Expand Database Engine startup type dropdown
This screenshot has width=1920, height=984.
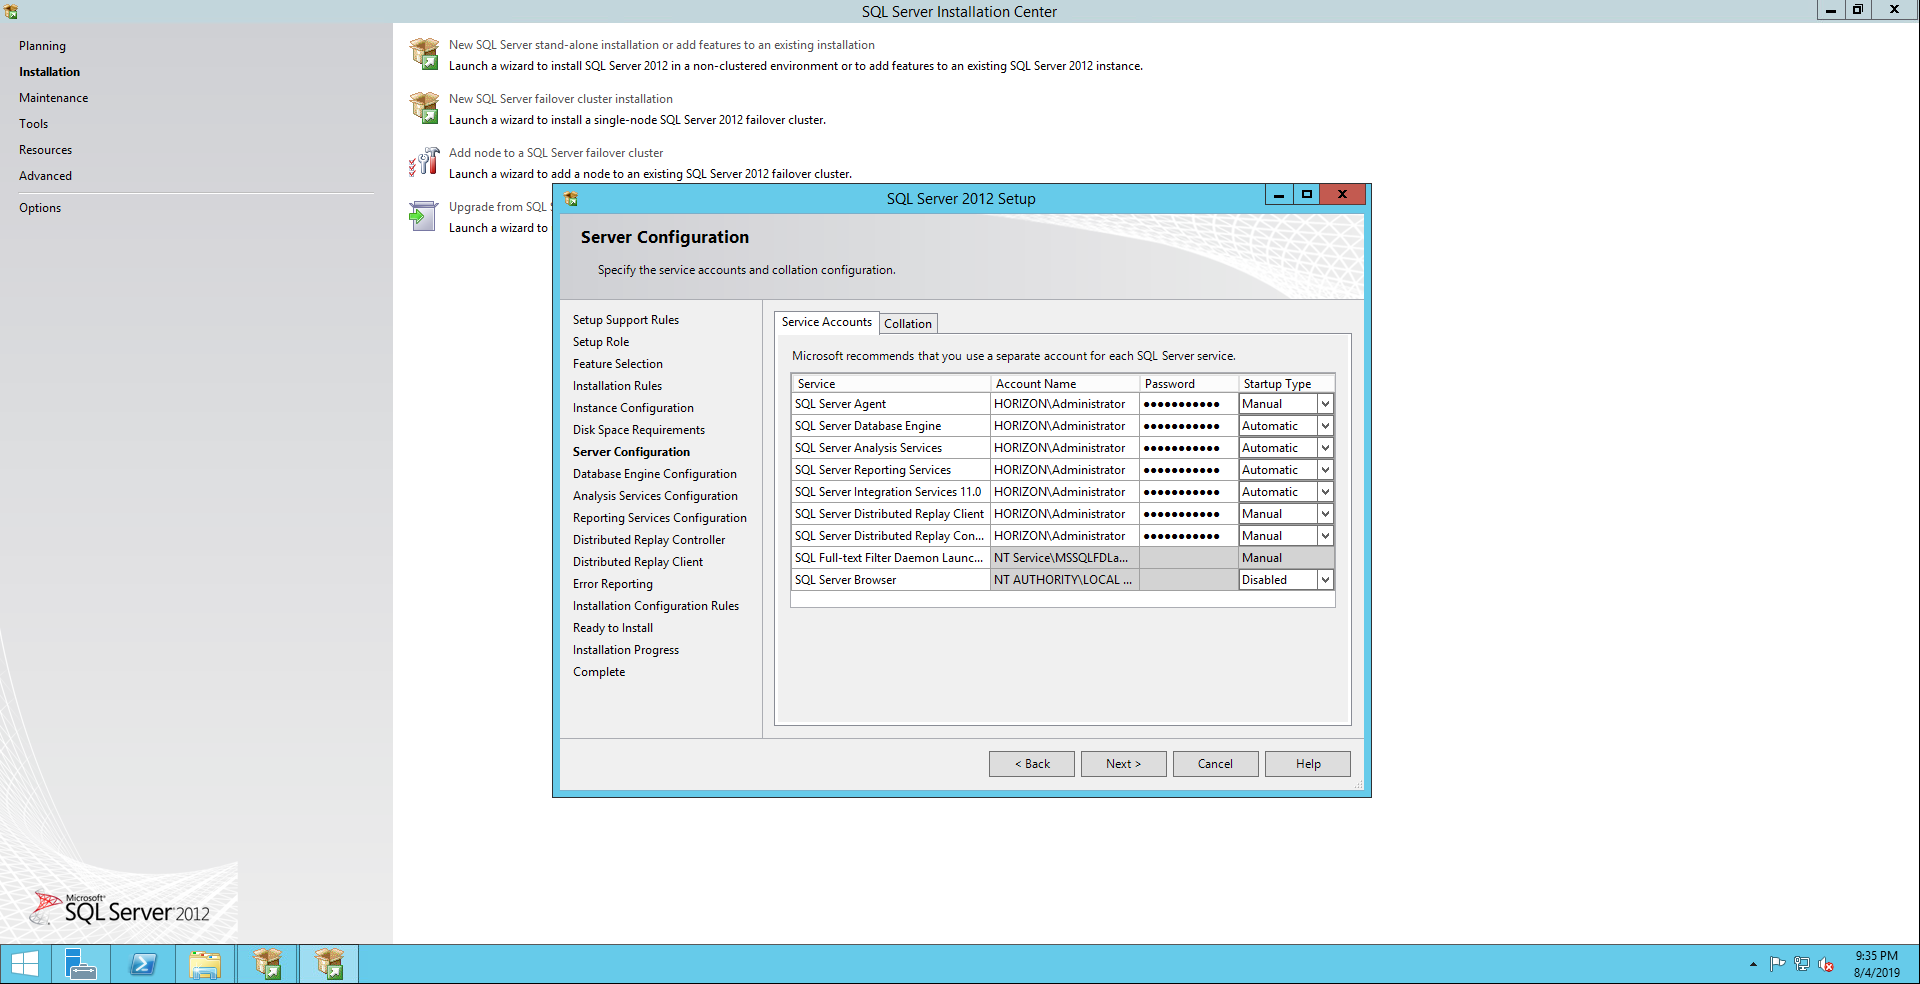click(x=1325, y=426)
